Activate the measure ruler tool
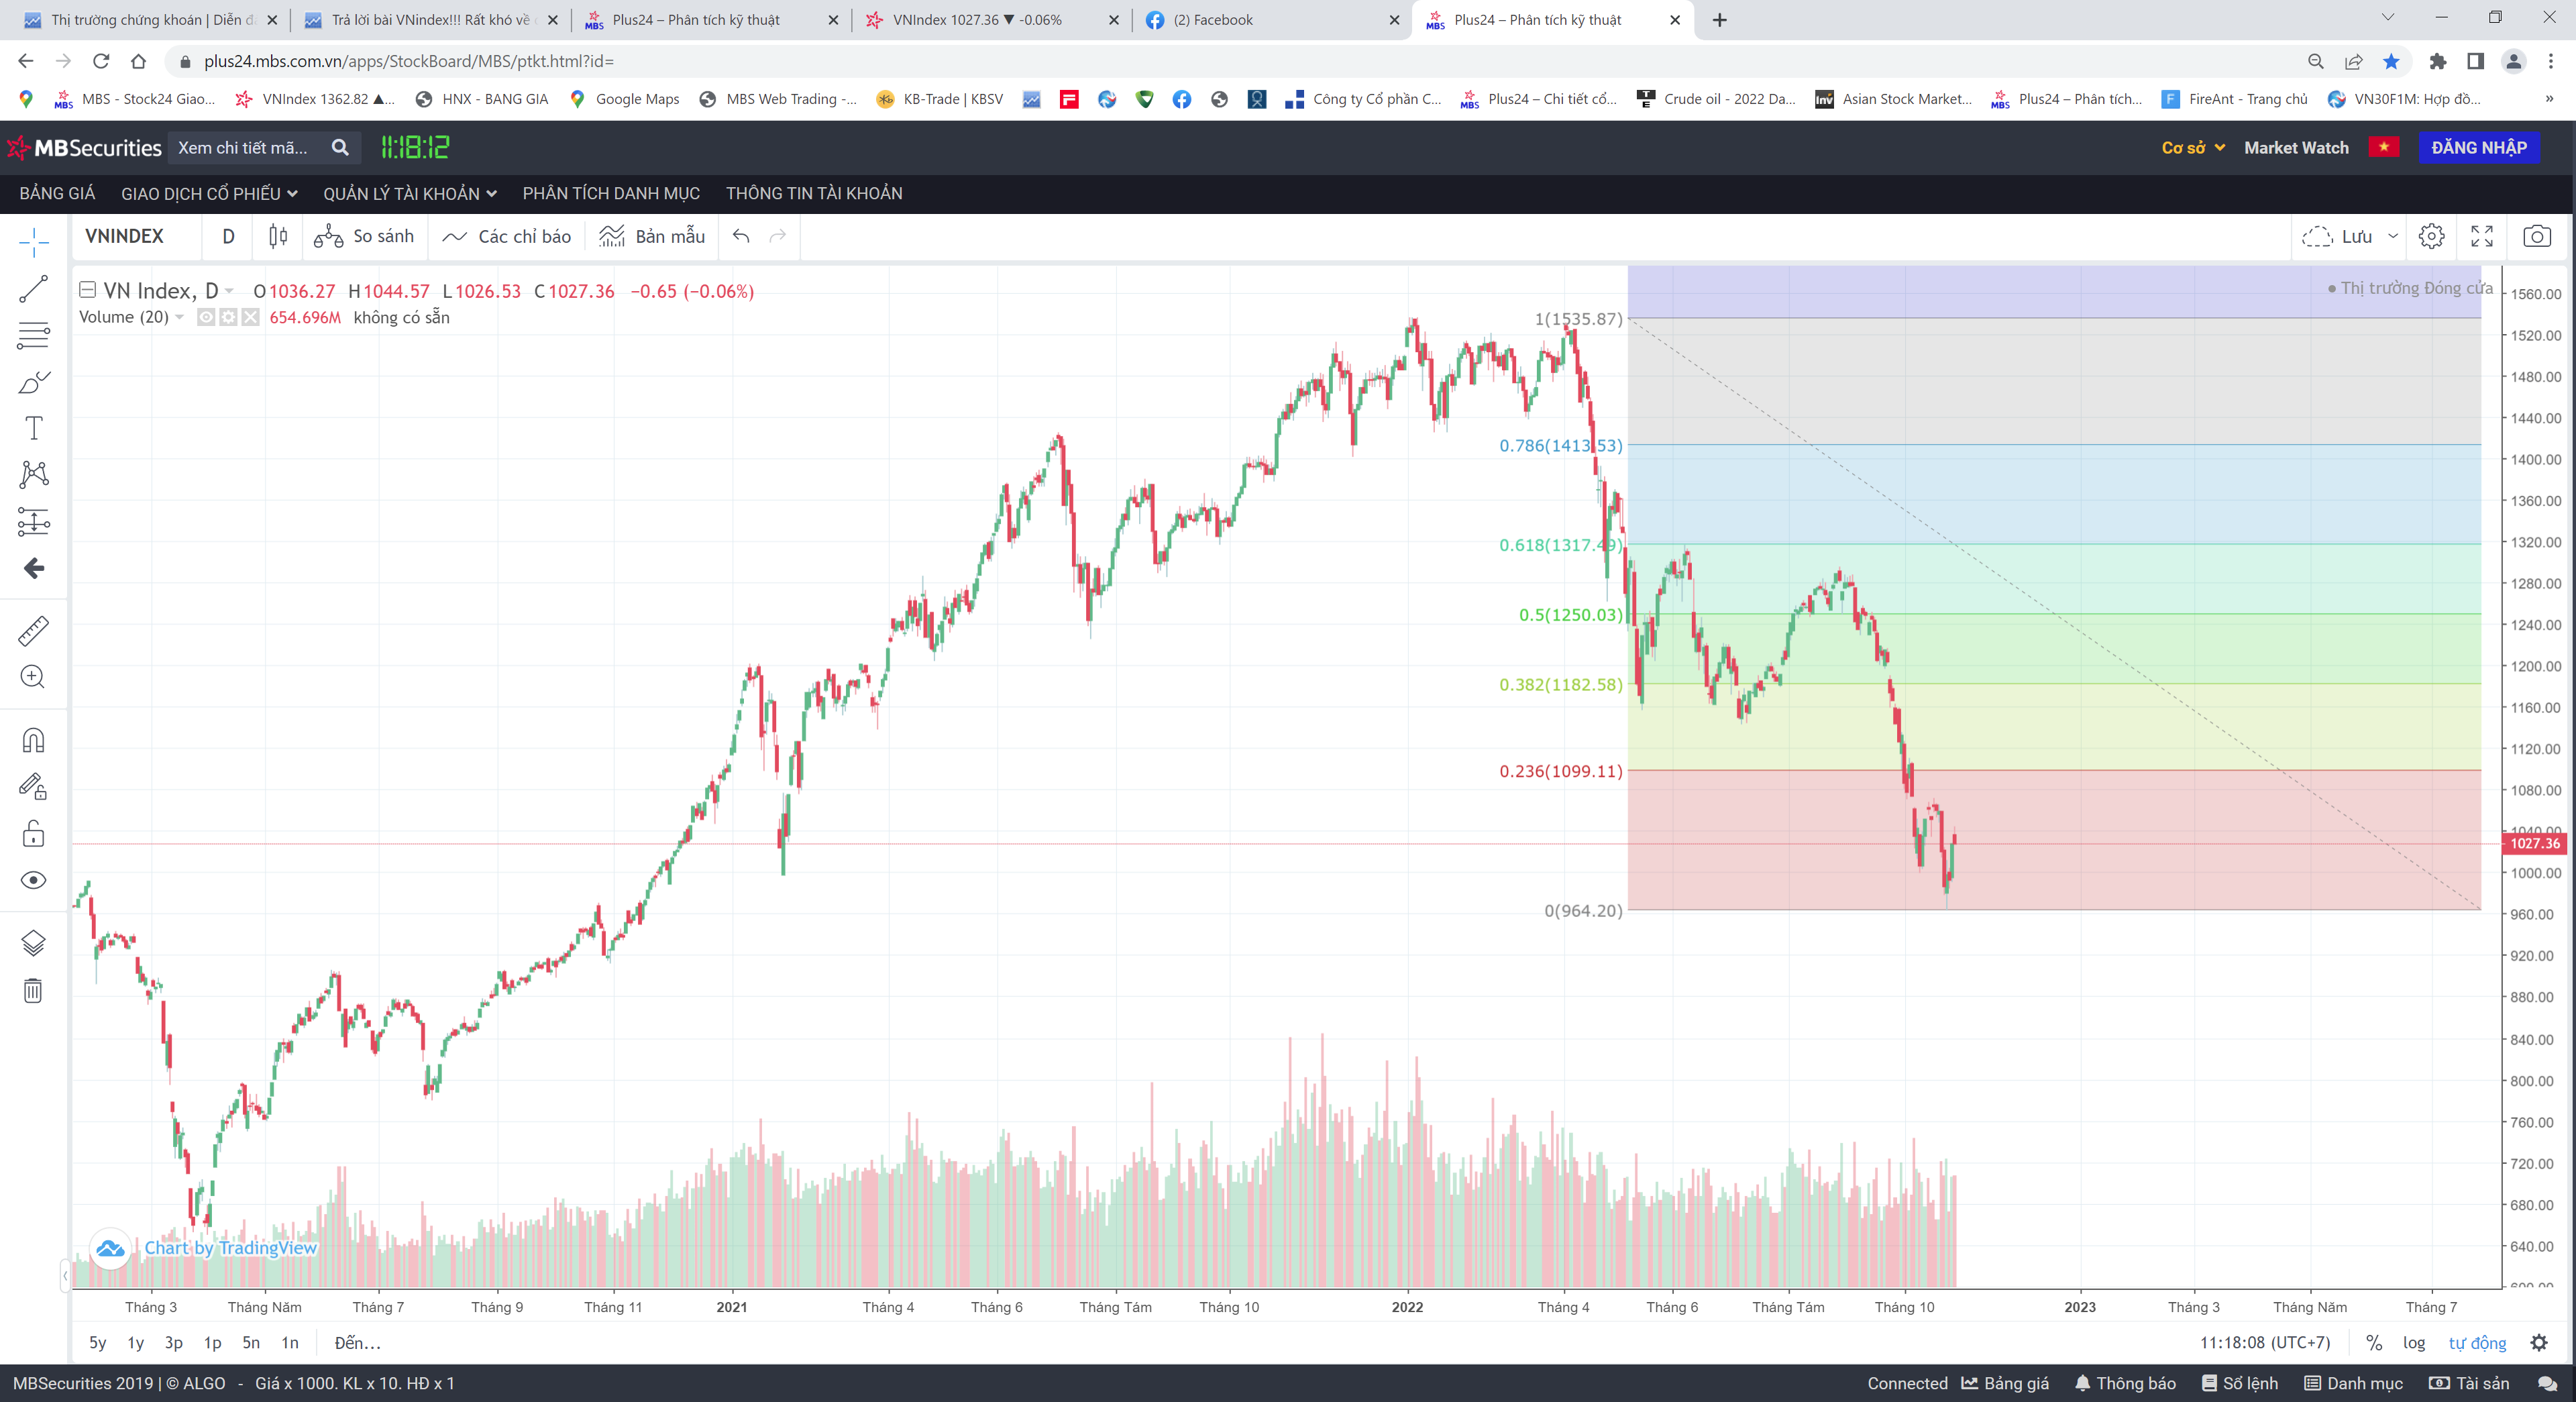Viewport: 2576px width, 1402px height. [x=33, y=631]
